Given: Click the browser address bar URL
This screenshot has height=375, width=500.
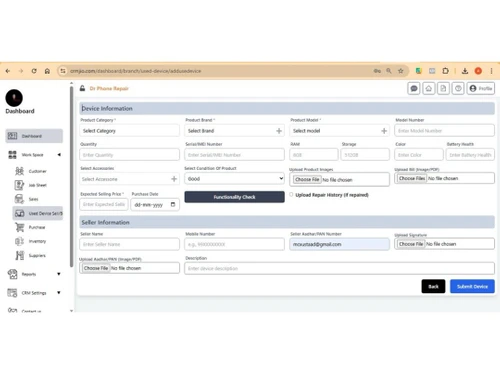Looking at the screenshot, I should [135, 71].
